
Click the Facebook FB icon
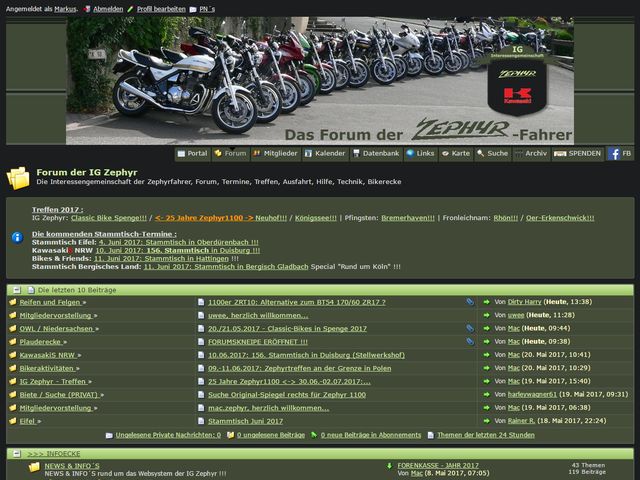[x=620, y=153]
